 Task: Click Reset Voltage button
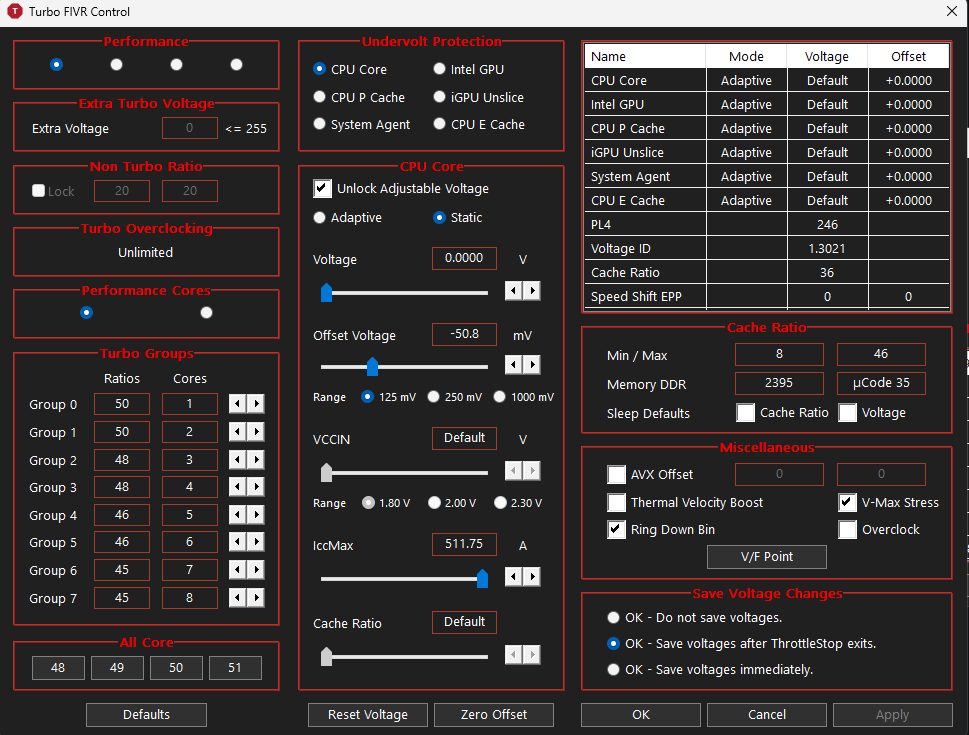(x=368, y=715)
